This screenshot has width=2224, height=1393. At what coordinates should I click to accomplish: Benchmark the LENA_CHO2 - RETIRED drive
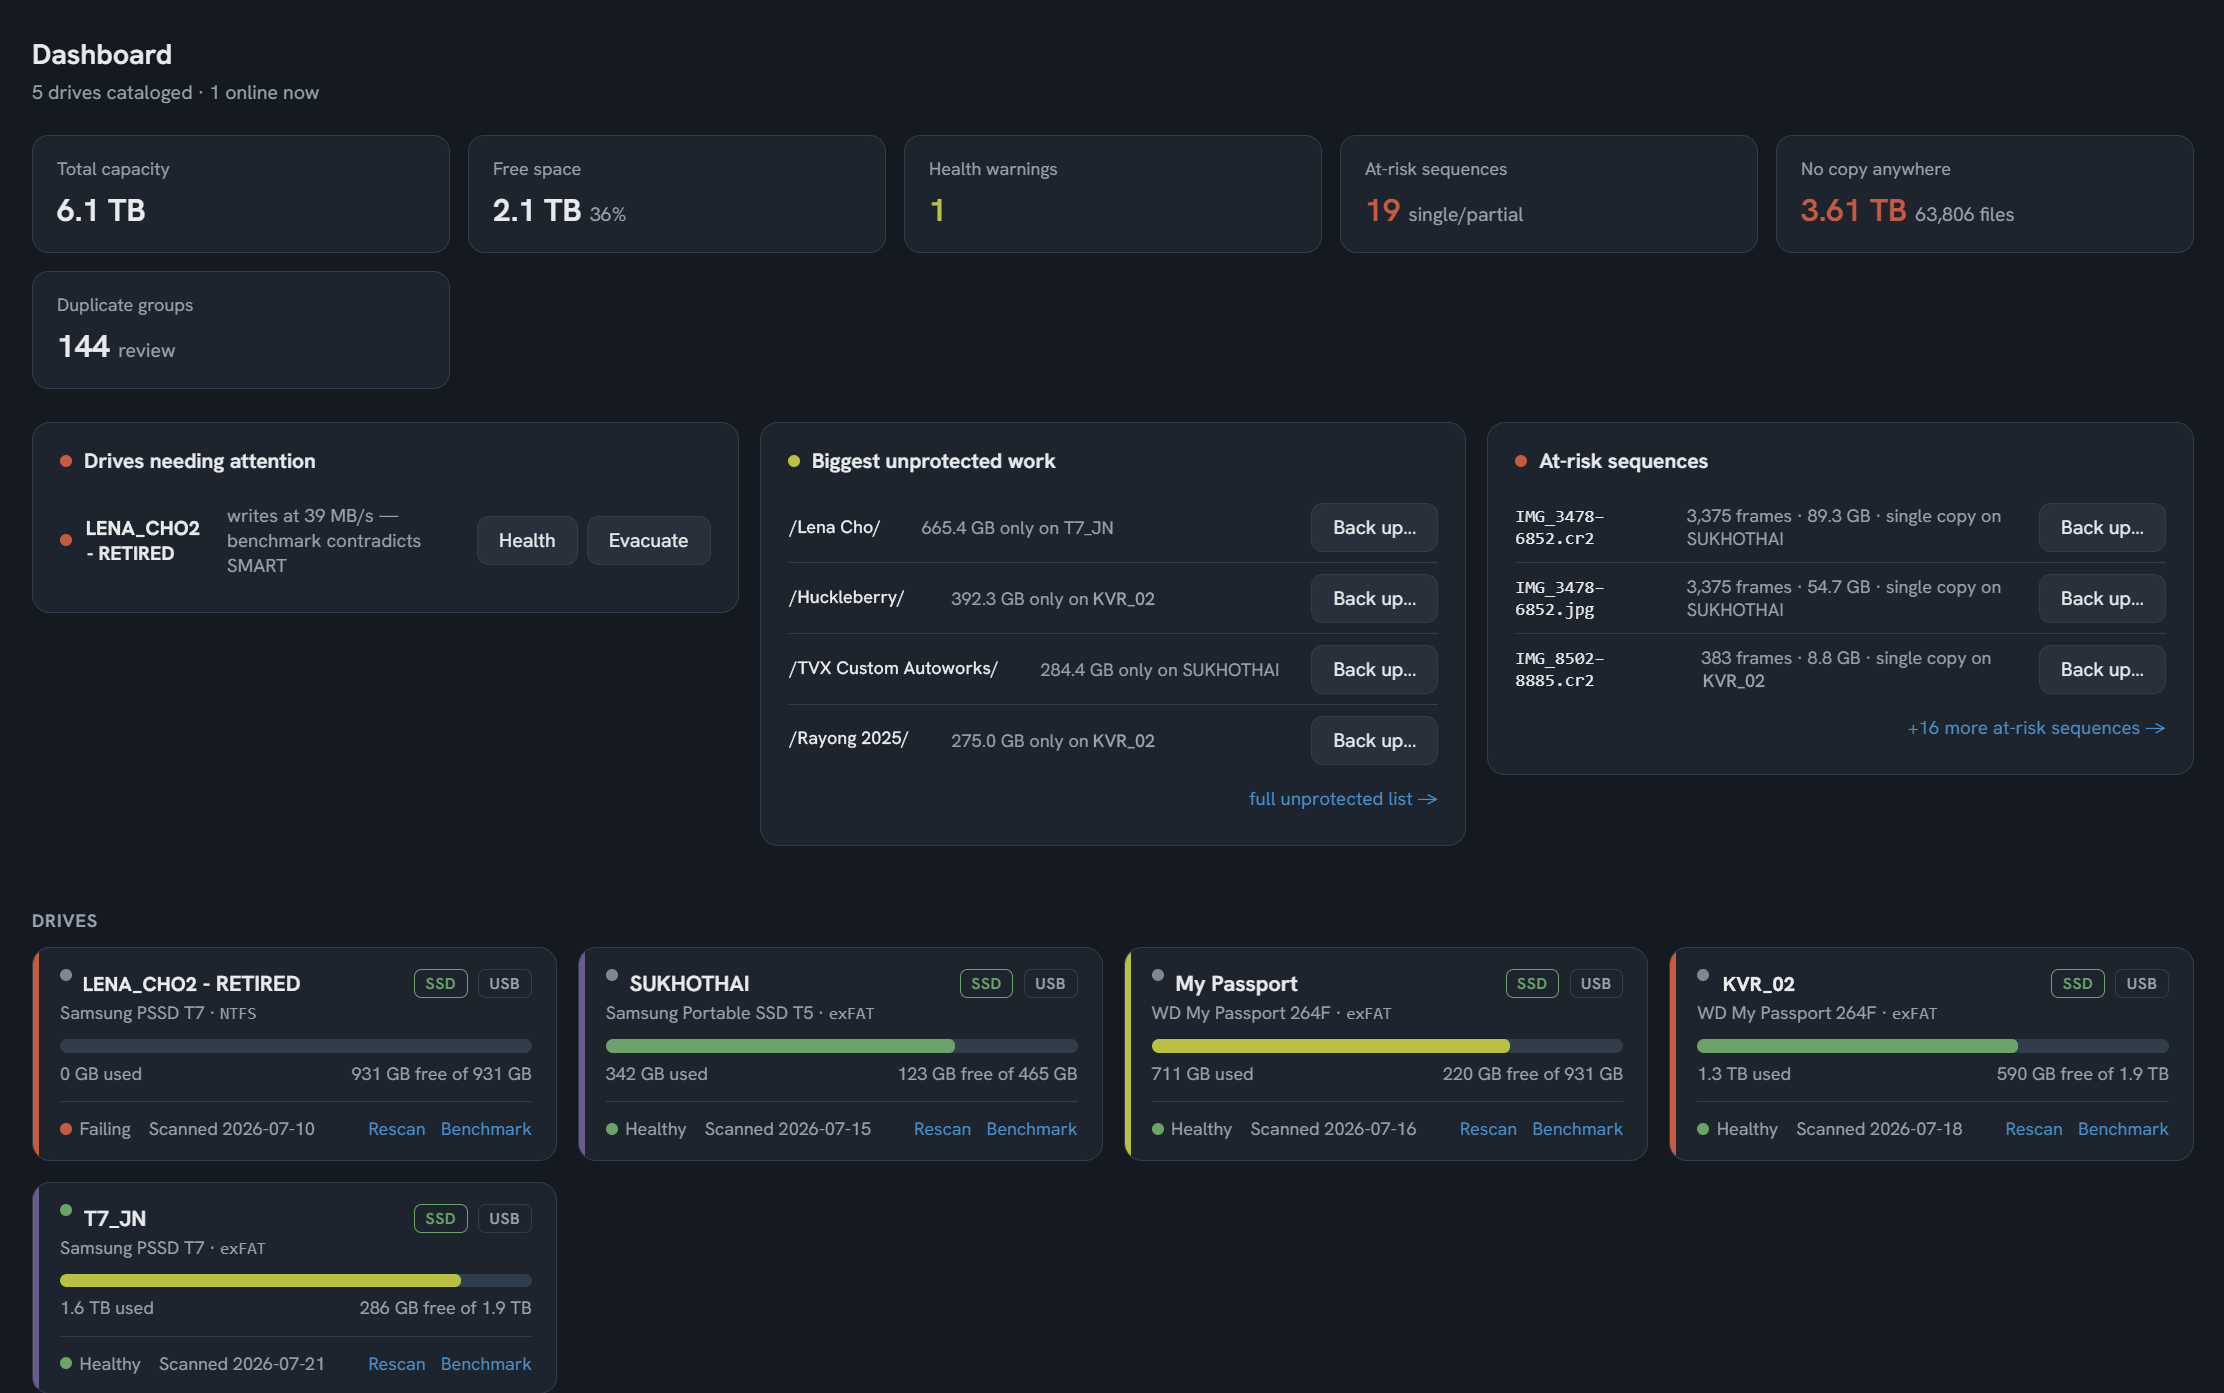(486, 1128)
